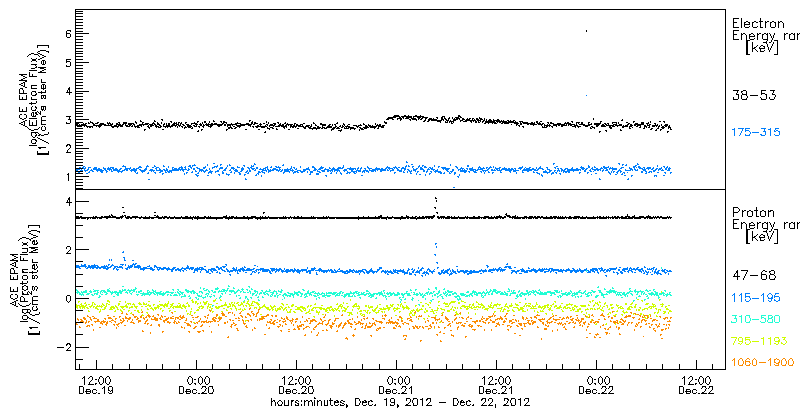This screenshot has width=800, height=410.
Task: Click the black 47-68 proton spike peak on Dec.21
Action: [x=436, y=198]
